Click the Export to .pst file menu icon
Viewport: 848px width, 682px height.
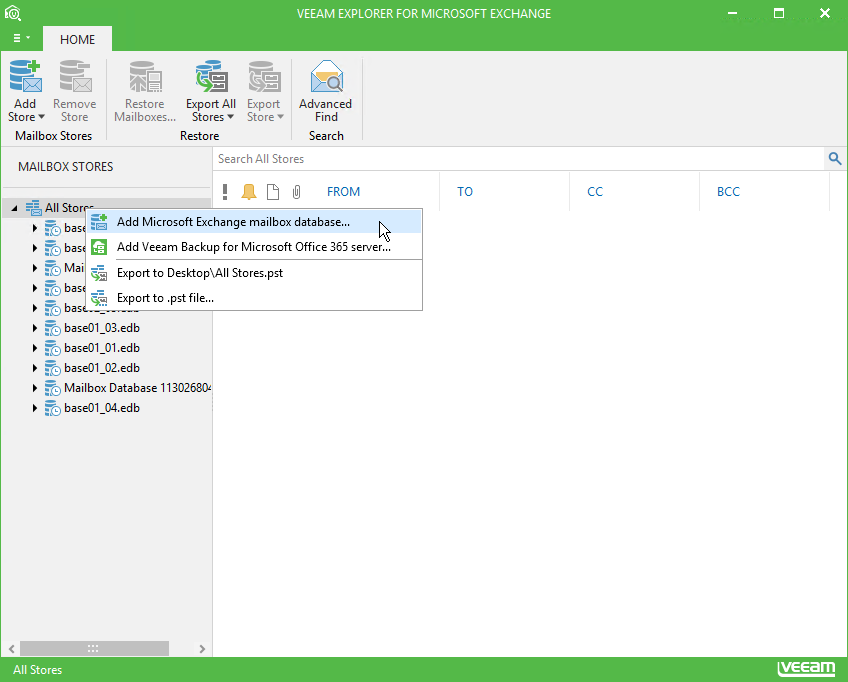point(99,298)
